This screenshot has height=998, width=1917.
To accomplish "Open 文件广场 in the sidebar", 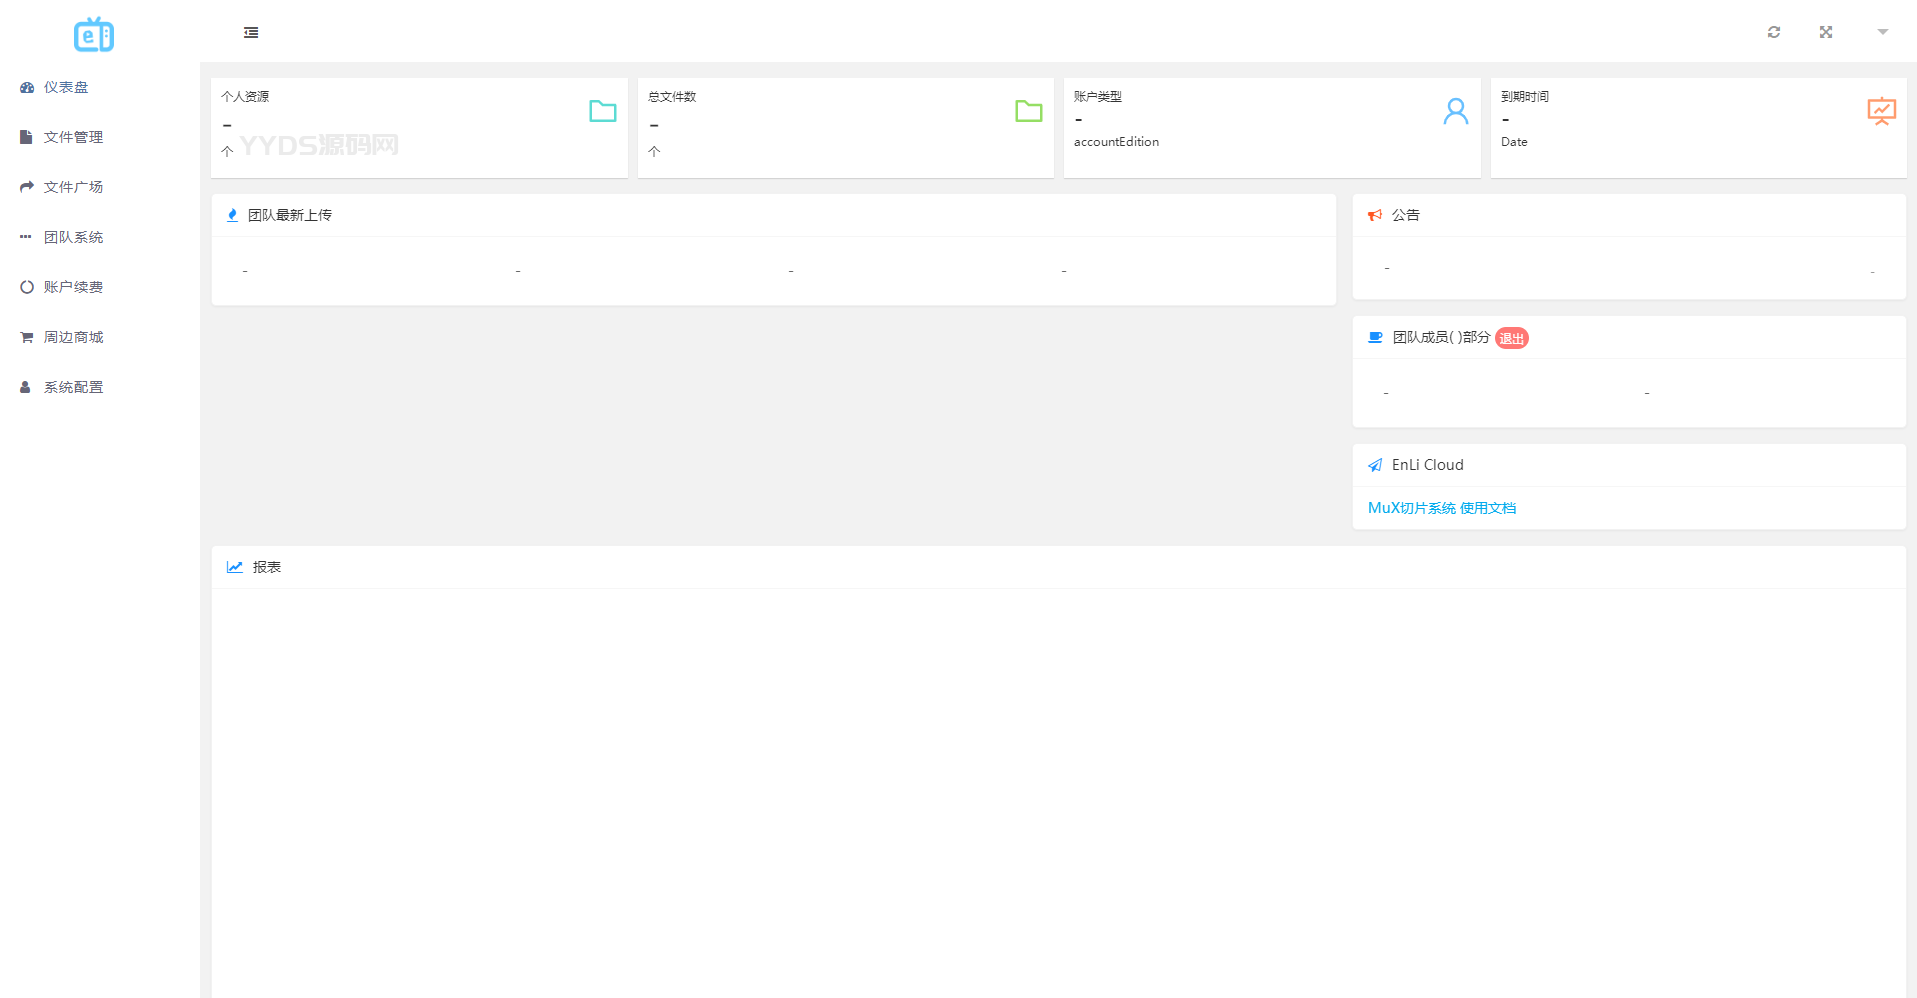I will coord(73,188).
